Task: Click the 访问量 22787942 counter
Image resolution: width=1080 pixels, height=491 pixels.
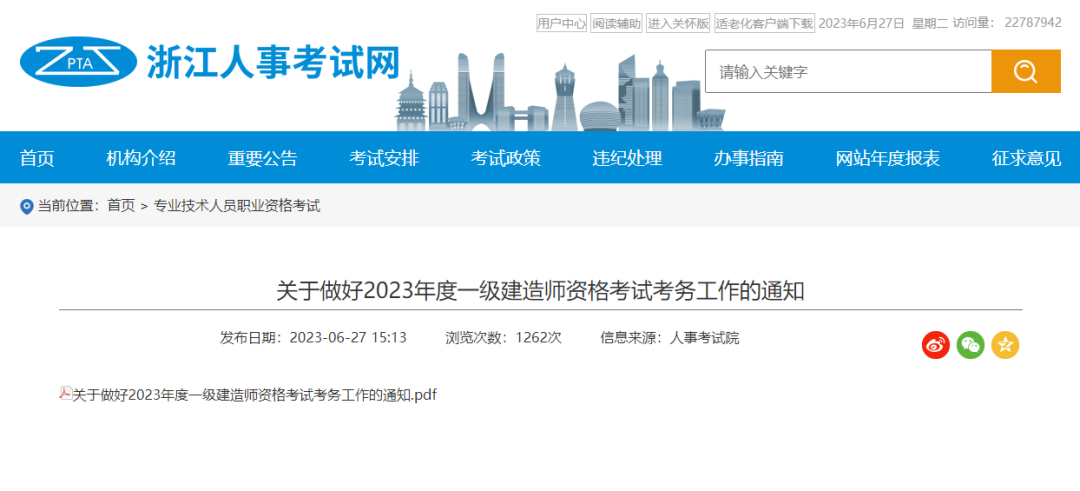Action: click(1007, 23)
